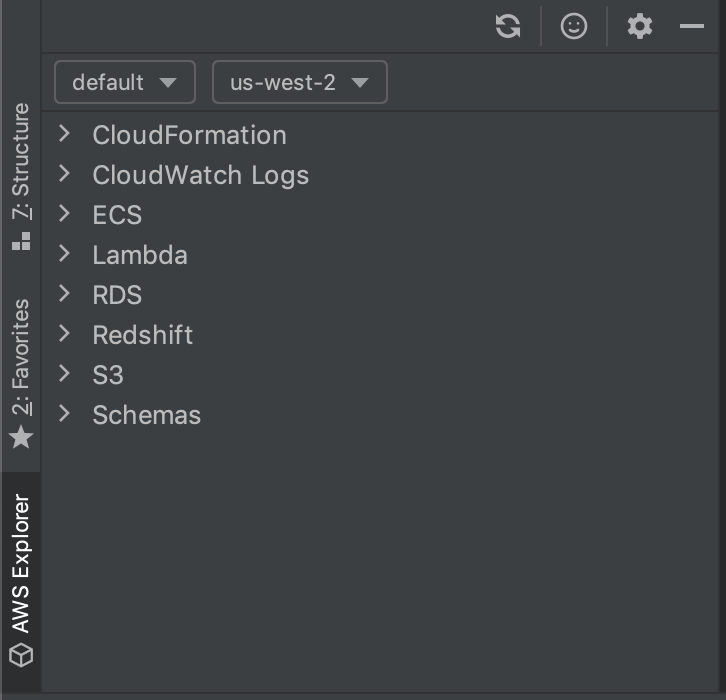Select the Schemas tree item
This screenshot has height=700, width=726.
click(146, 414)
